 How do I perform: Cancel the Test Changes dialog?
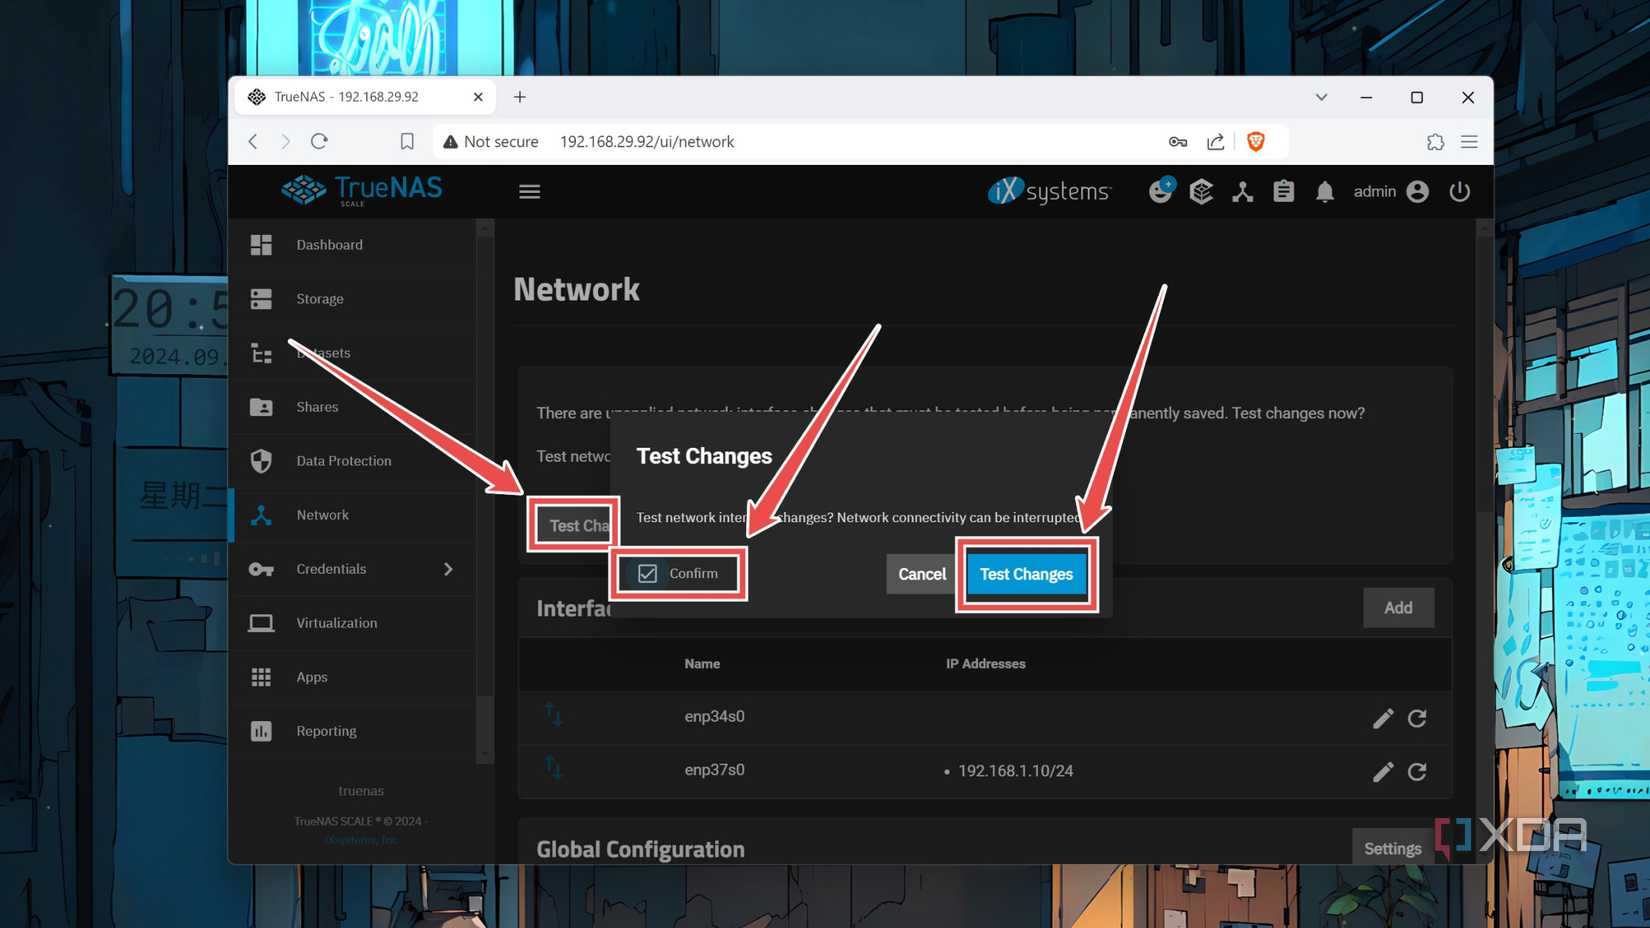point(922,574)
